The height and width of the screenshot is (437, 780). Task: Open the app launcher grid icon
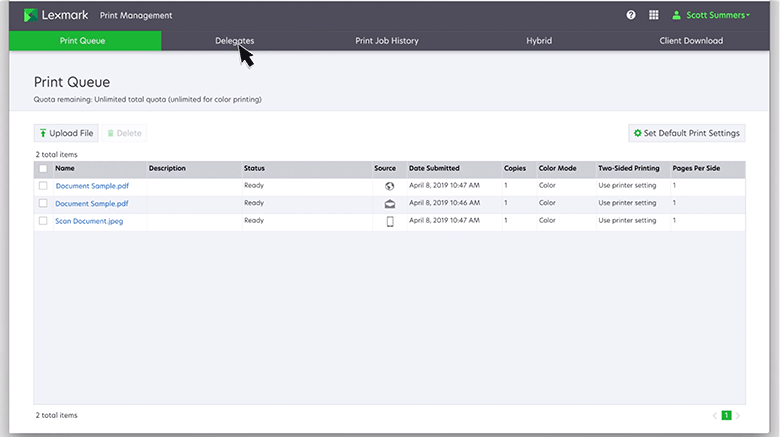pos(654,15)
